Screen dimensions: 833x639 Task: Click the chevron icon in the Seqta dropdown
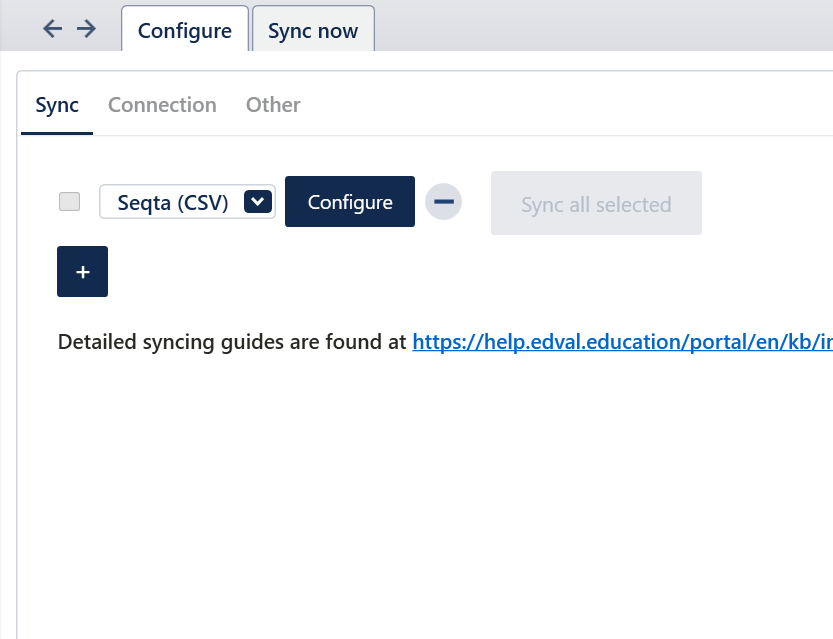pyautogui.click(x=258, y=202)
